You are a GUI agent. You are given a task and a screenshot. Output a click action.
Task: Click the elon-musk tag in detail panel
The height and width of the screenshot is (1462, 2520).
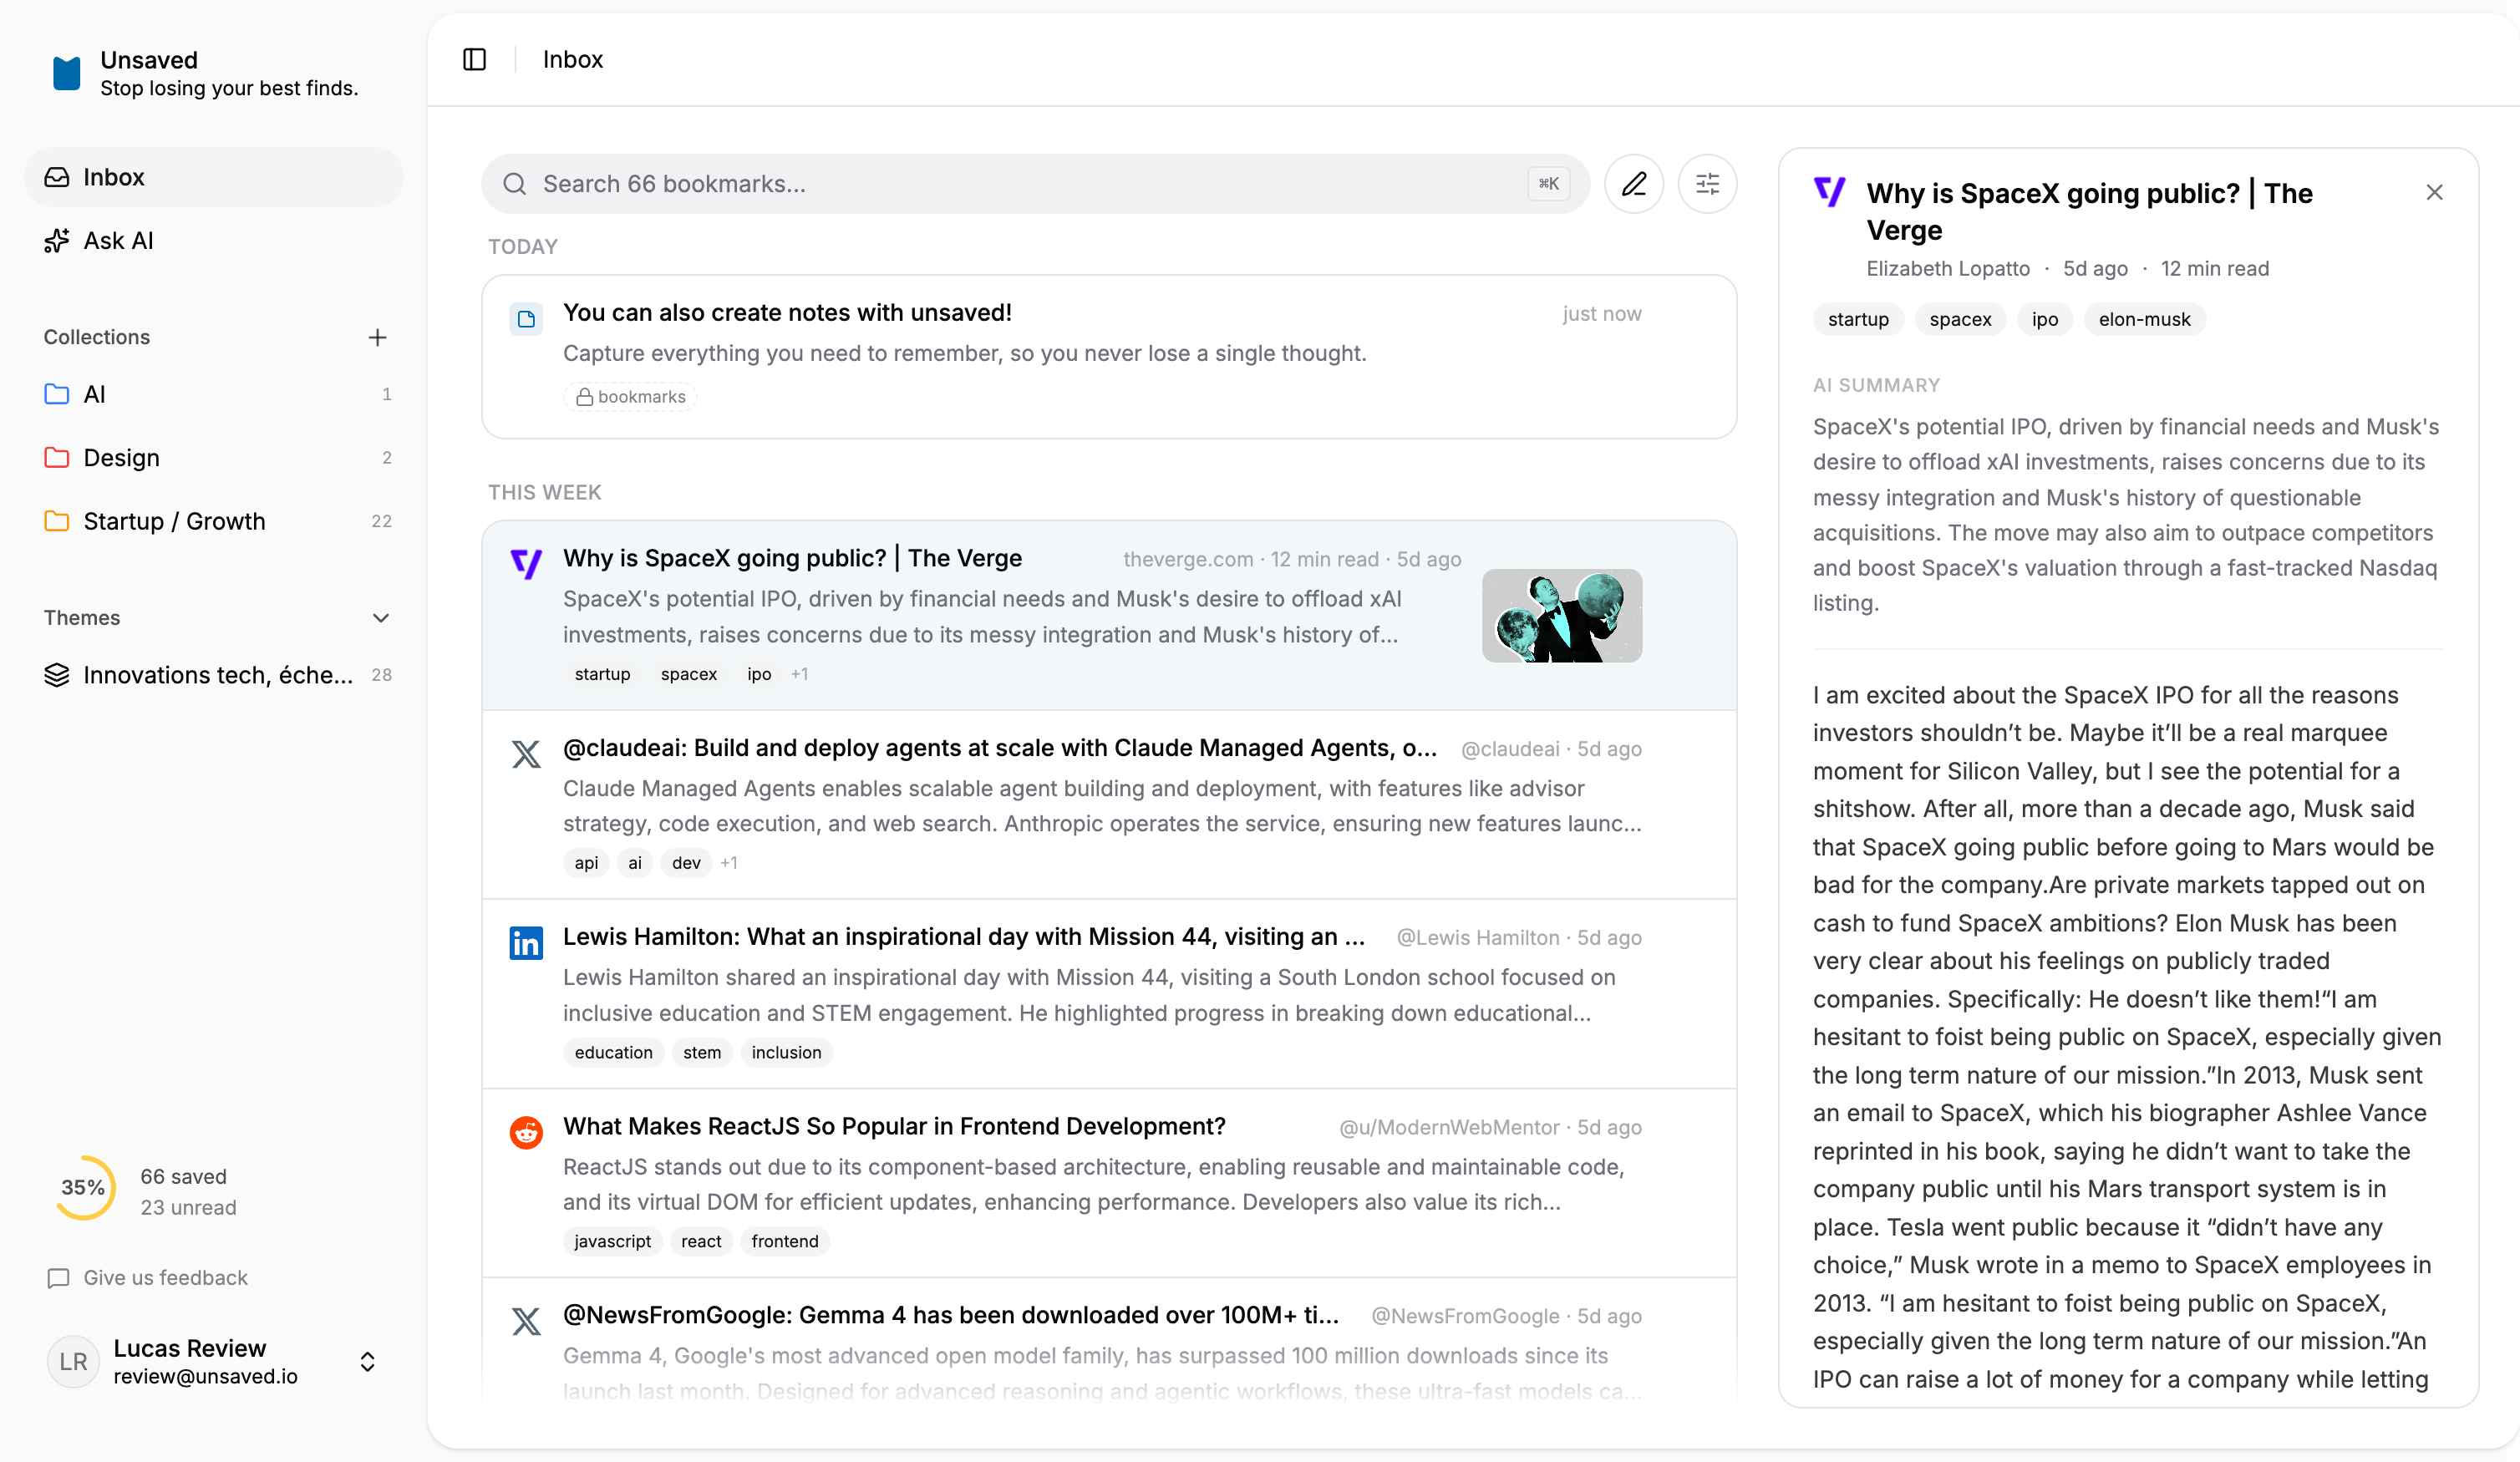tap(2144, 320)
